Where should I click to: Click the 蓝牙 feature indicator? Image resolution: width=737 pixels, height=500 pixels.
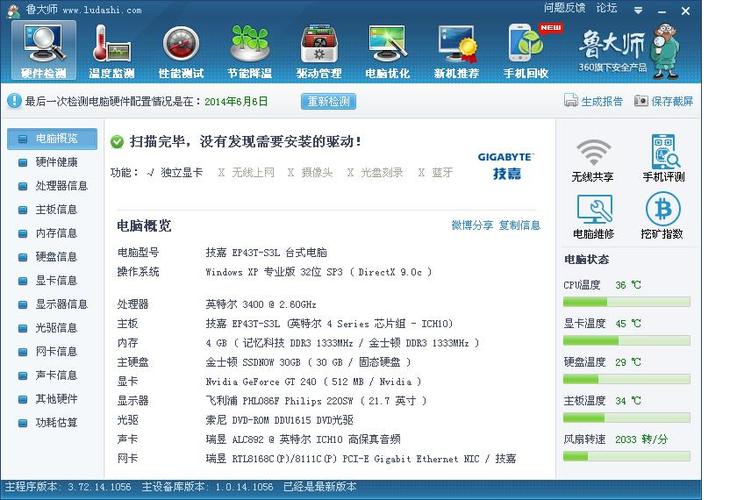point(436,172)
